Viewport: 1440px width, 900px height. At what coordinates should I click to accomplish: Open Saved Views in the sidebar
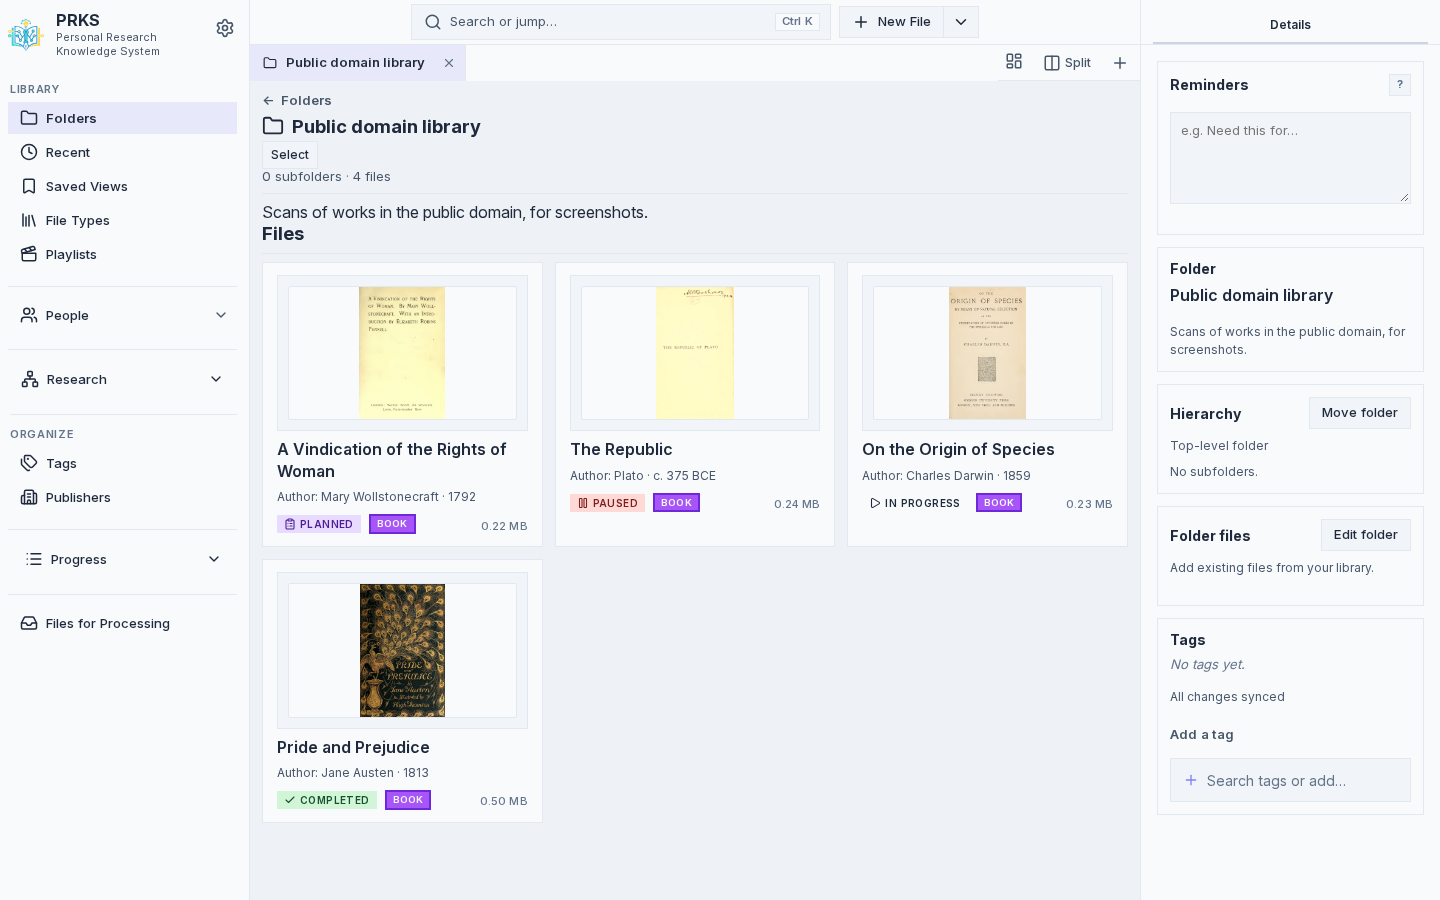pyautogui.click(x=122, y=186)
